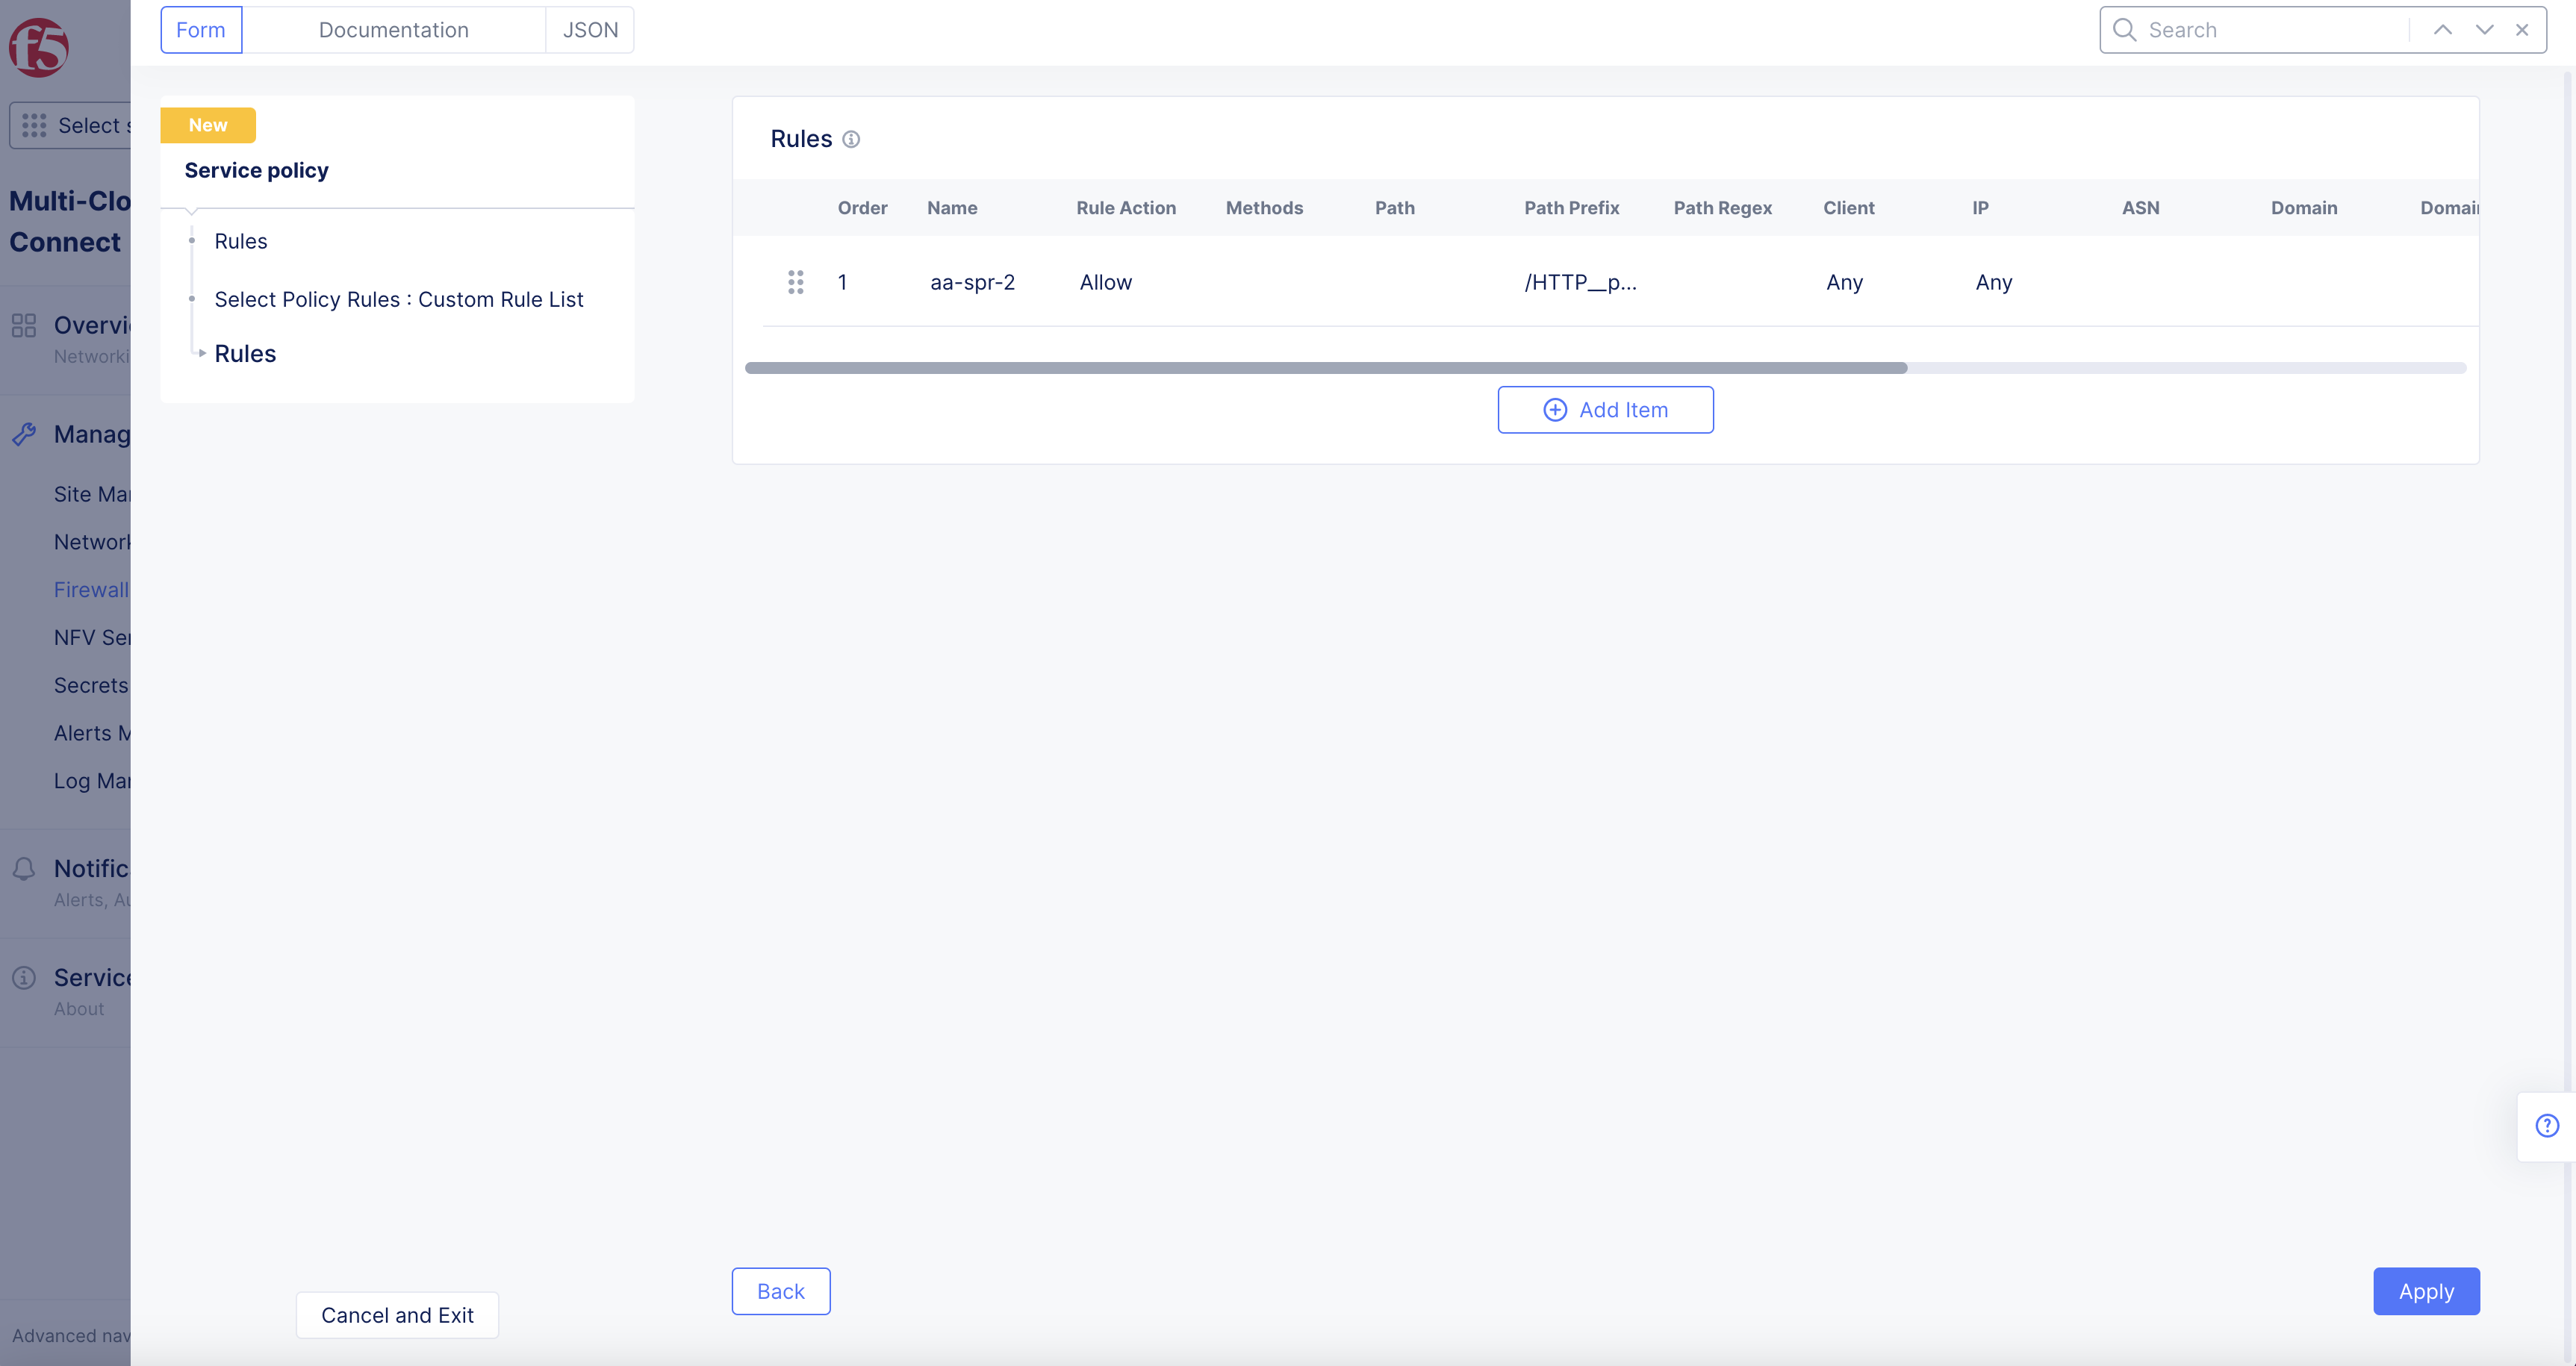Click the horizontal scrollbar of the Rules table
The image size is (2576, 1366).
1325,368
